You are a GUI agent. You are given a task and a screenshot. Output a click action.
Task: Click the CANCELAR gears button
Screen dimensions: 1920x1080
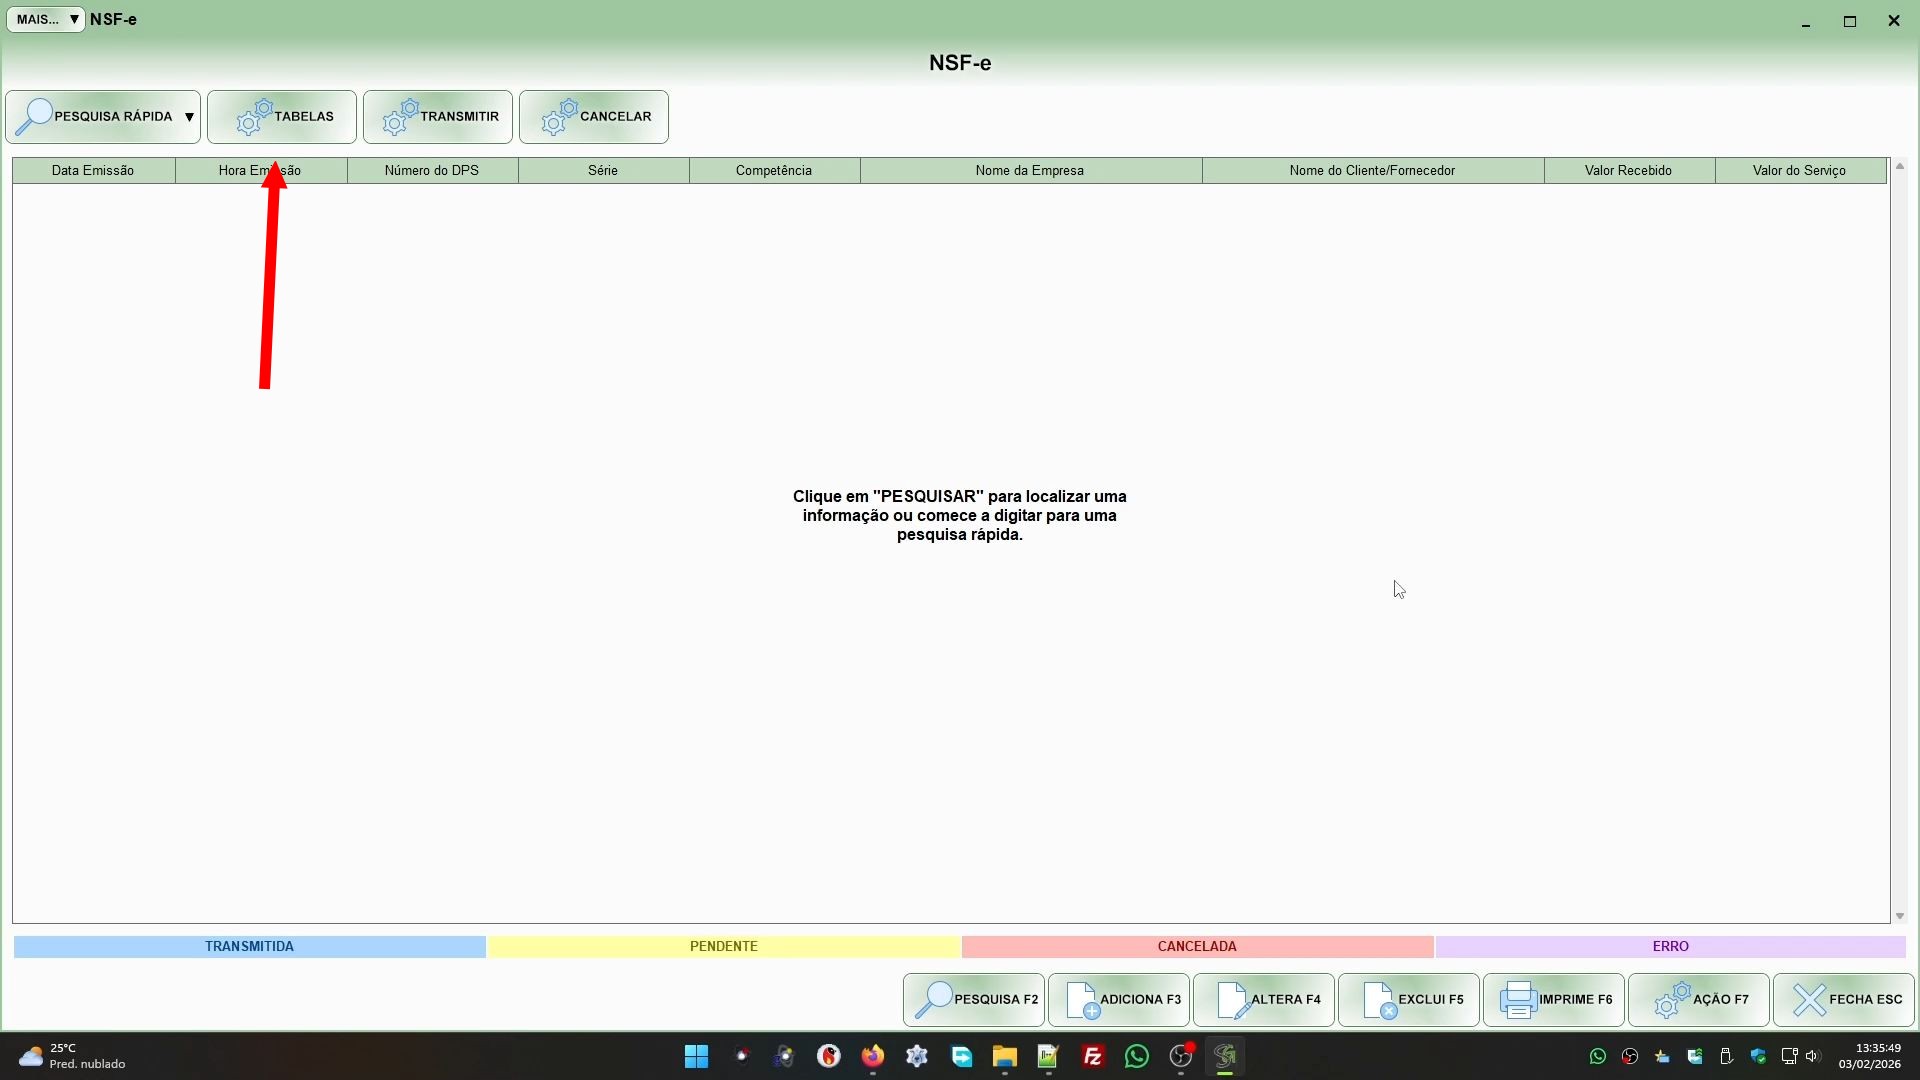tap(594, 117)
